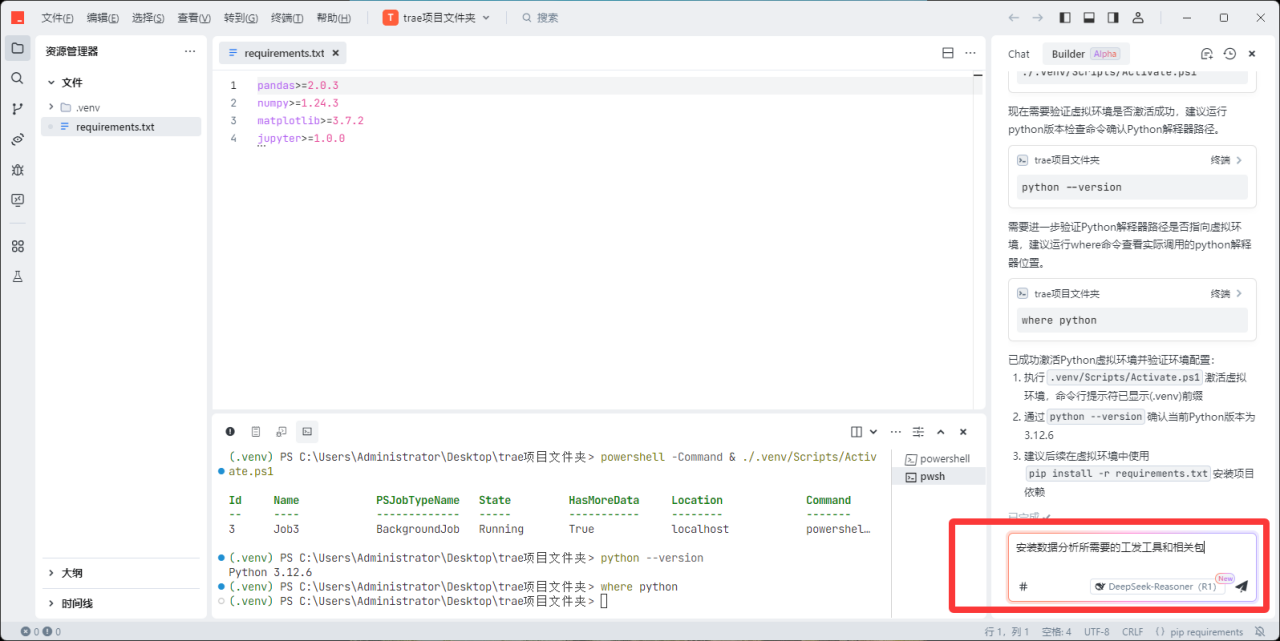Toggle the primary left sidebar layout
This screenshot has width=1280, height=641.
pos(1065,17)
